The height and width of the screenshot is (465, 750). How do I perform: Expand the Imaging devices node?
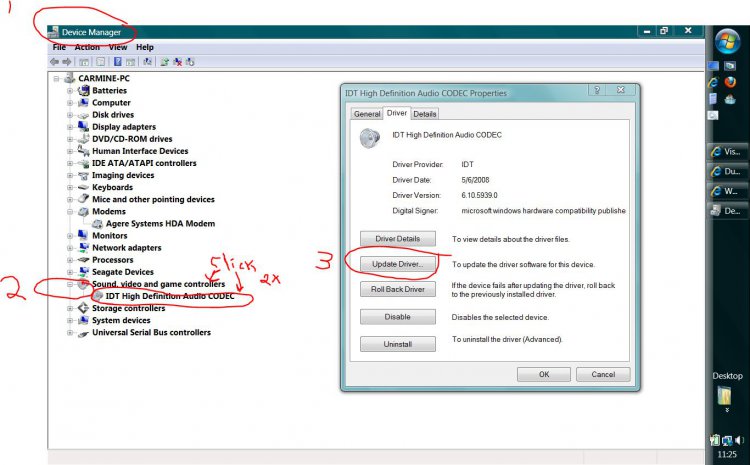pos(70,175)
